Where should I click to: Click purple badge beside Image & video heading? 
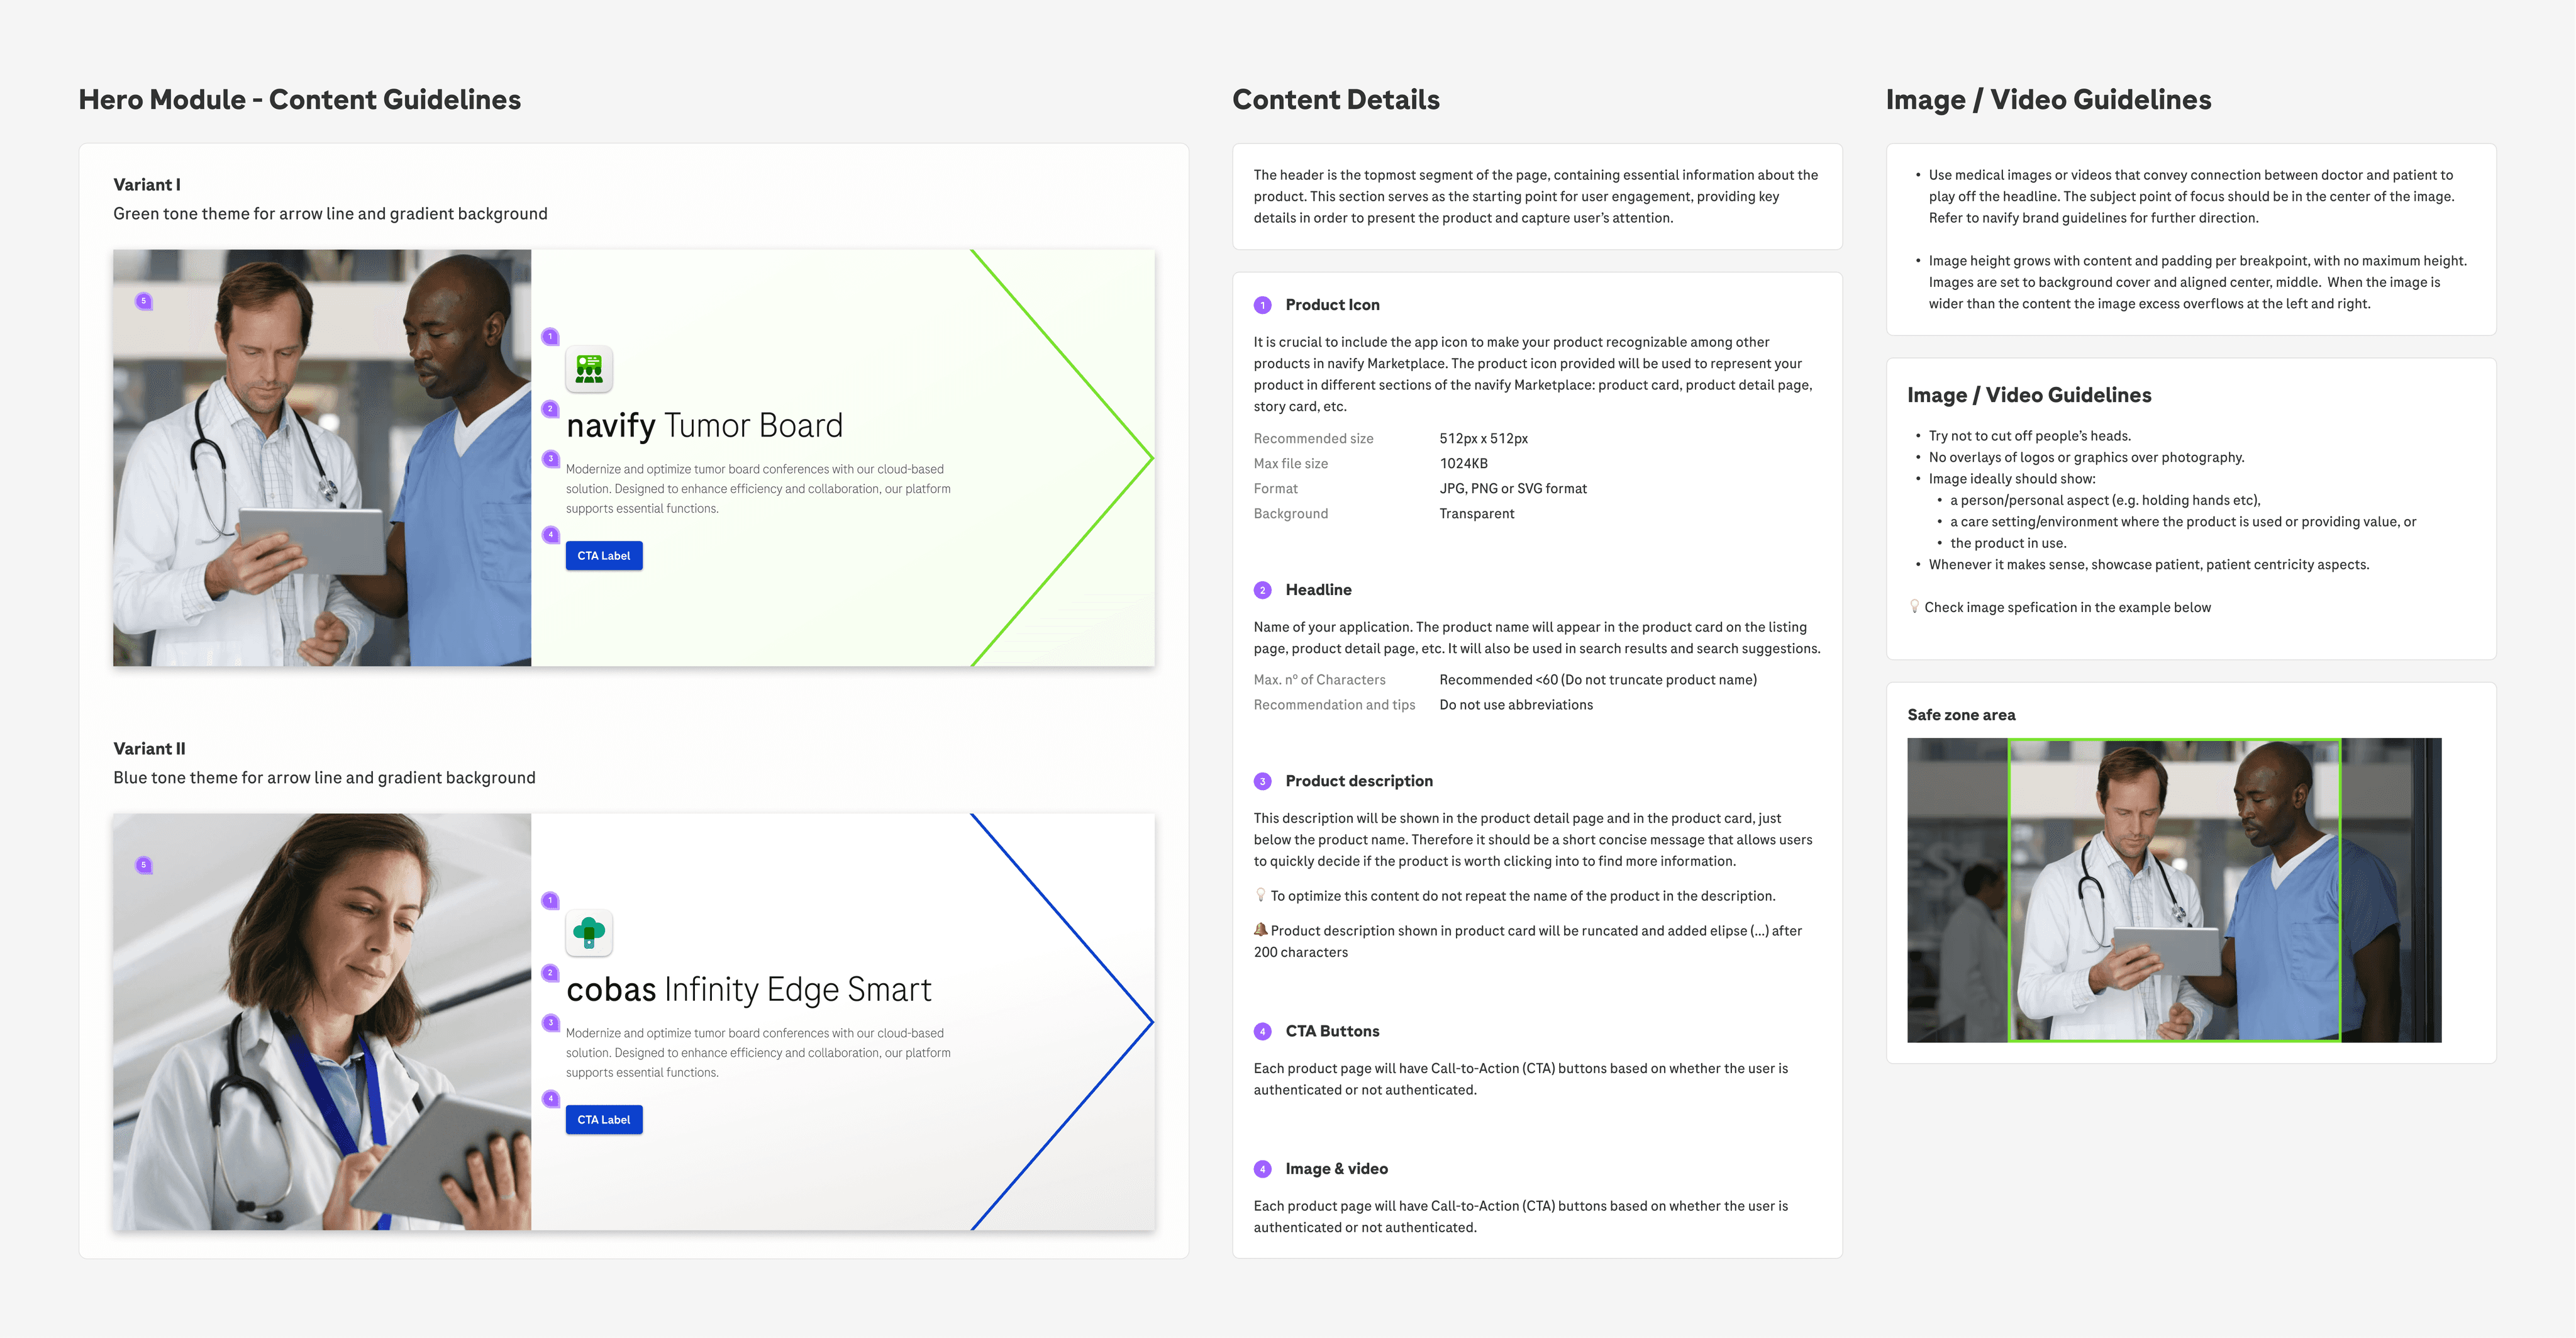click(1262, 1169)
